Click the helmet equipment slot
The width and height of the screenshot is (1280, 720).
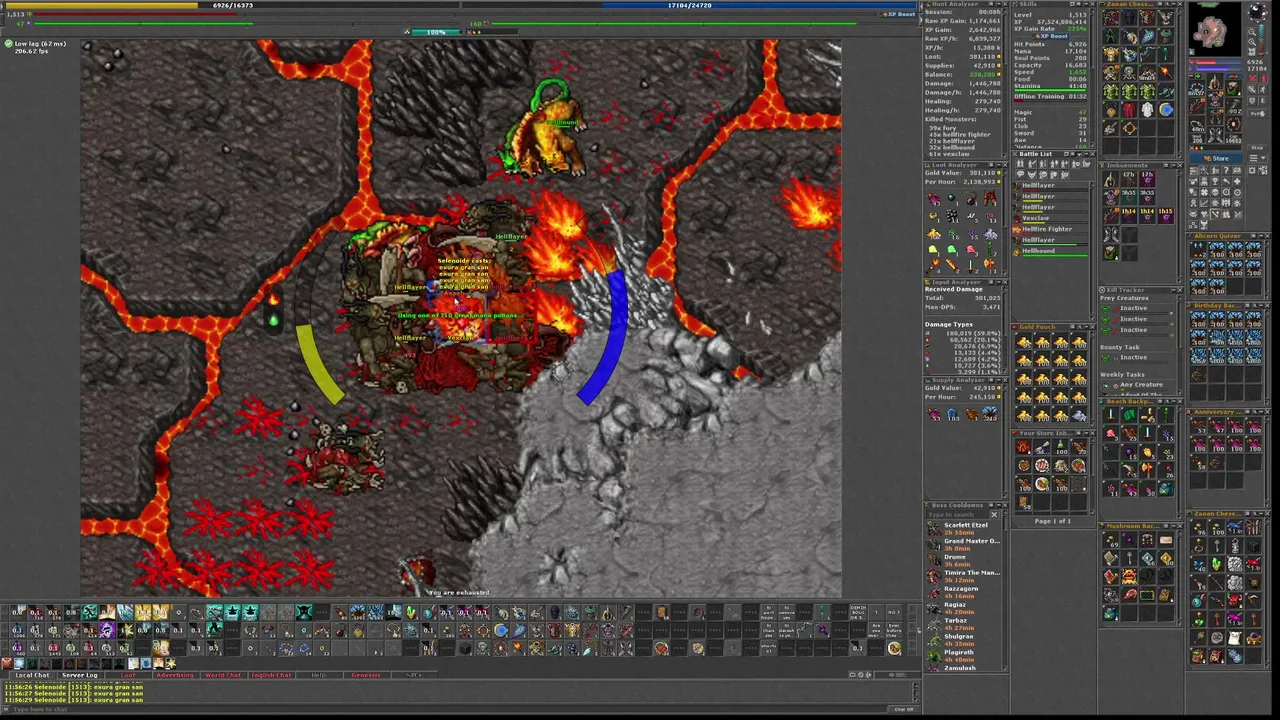tap(1213, 81)
